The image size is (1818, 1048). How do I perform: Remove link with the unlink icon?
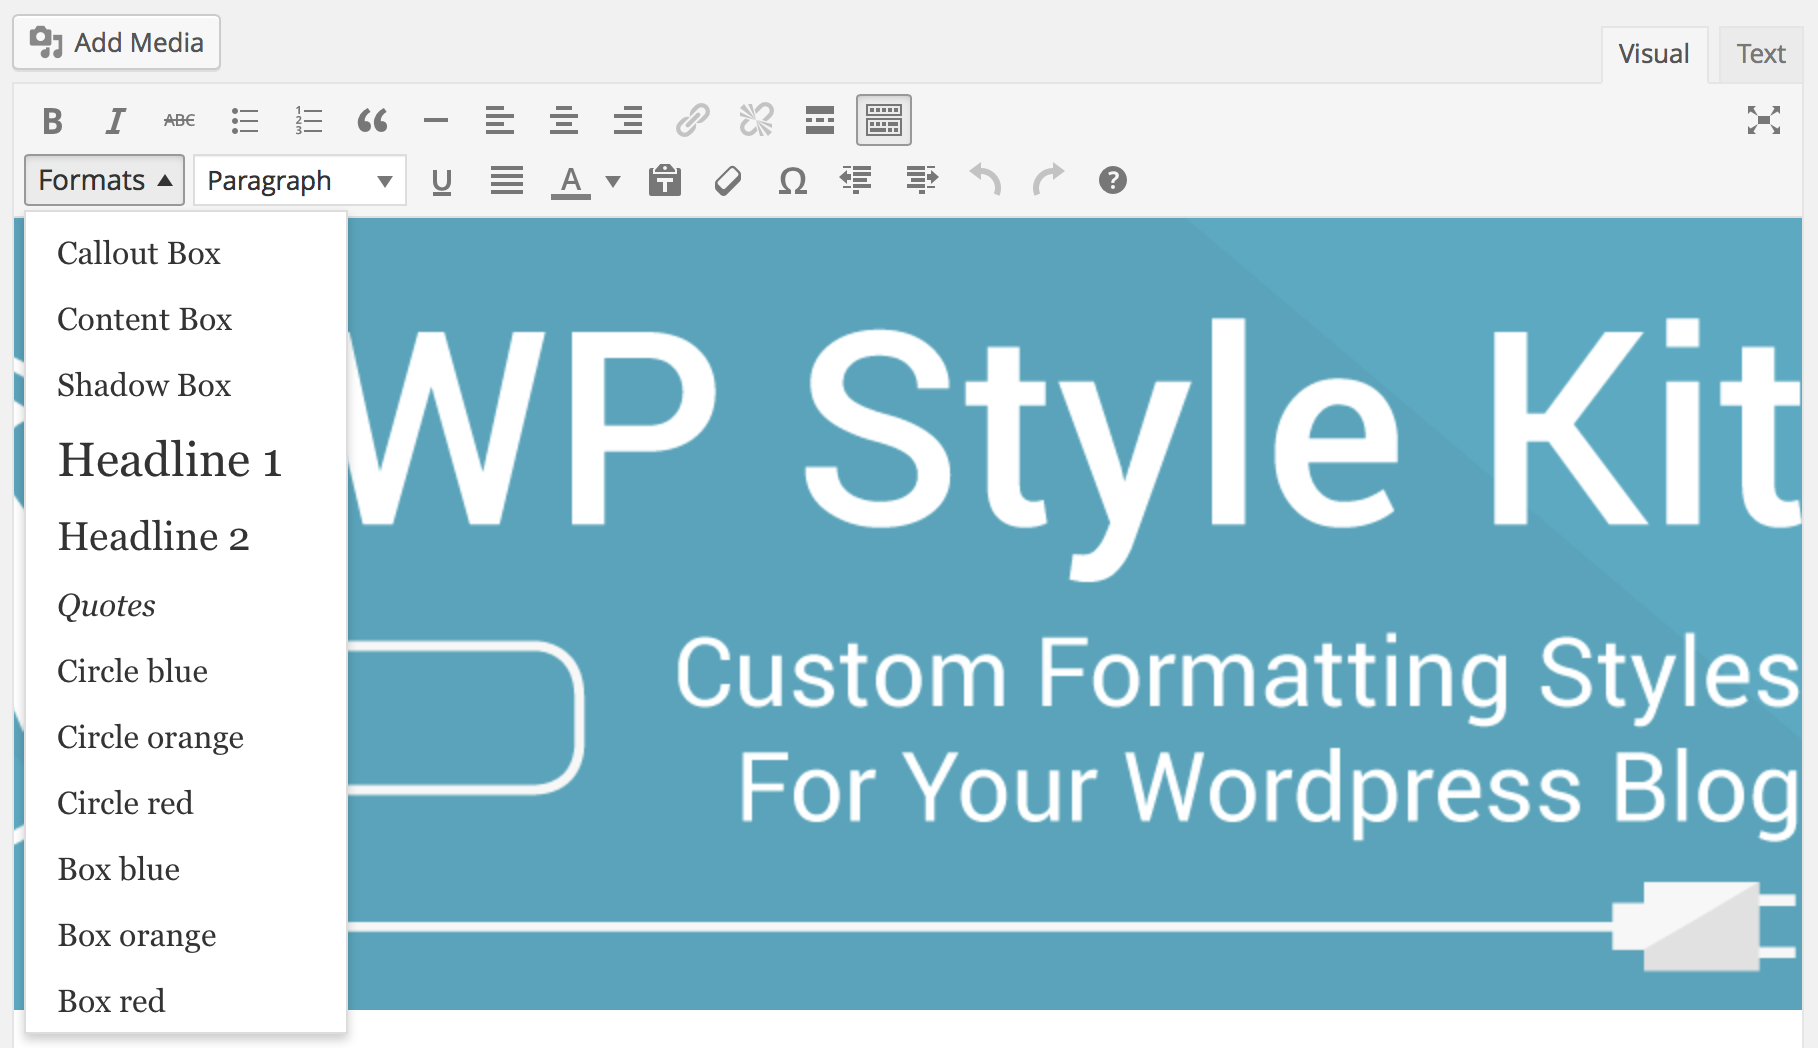(756, 121)
